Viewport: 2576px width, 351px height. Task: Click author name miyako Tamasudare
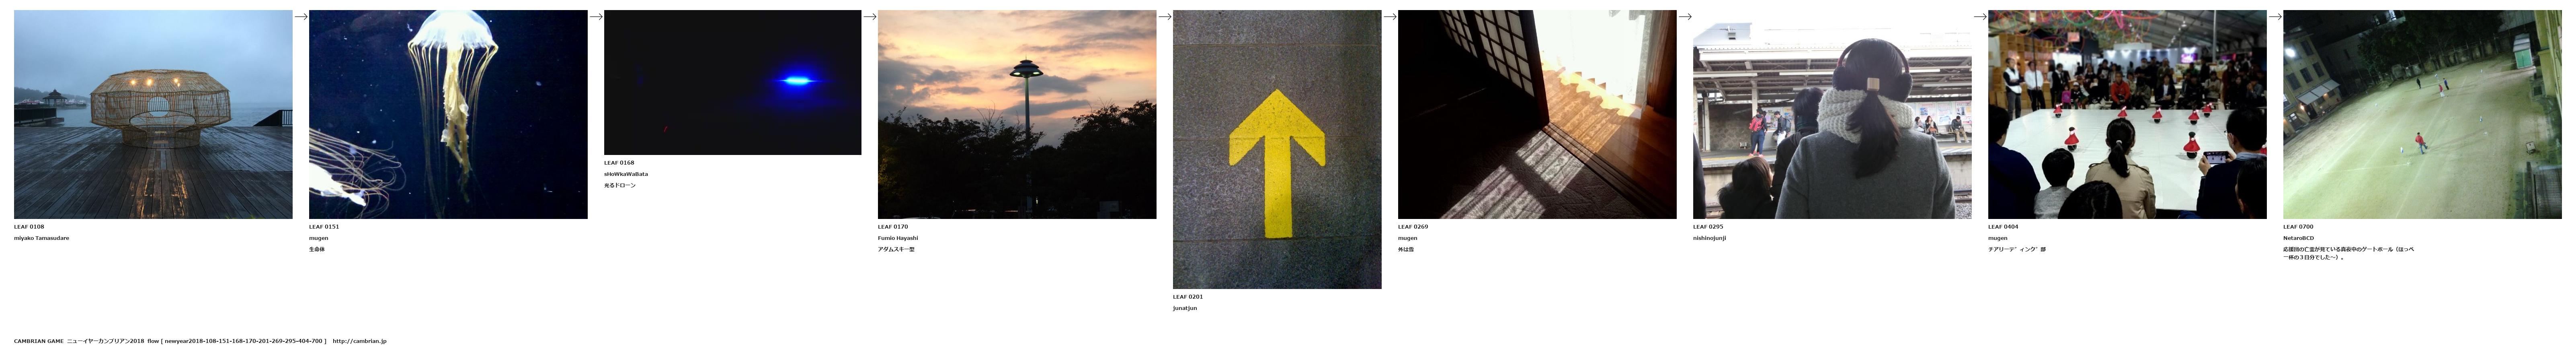point(41,238)
